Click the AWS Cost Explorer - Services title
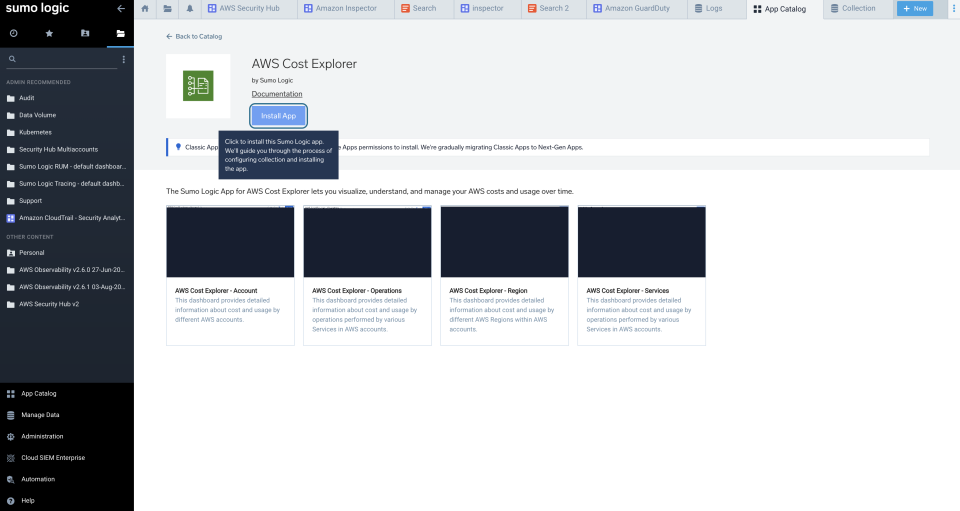This screenshot has width=960, height=511. tap(628, 291)
